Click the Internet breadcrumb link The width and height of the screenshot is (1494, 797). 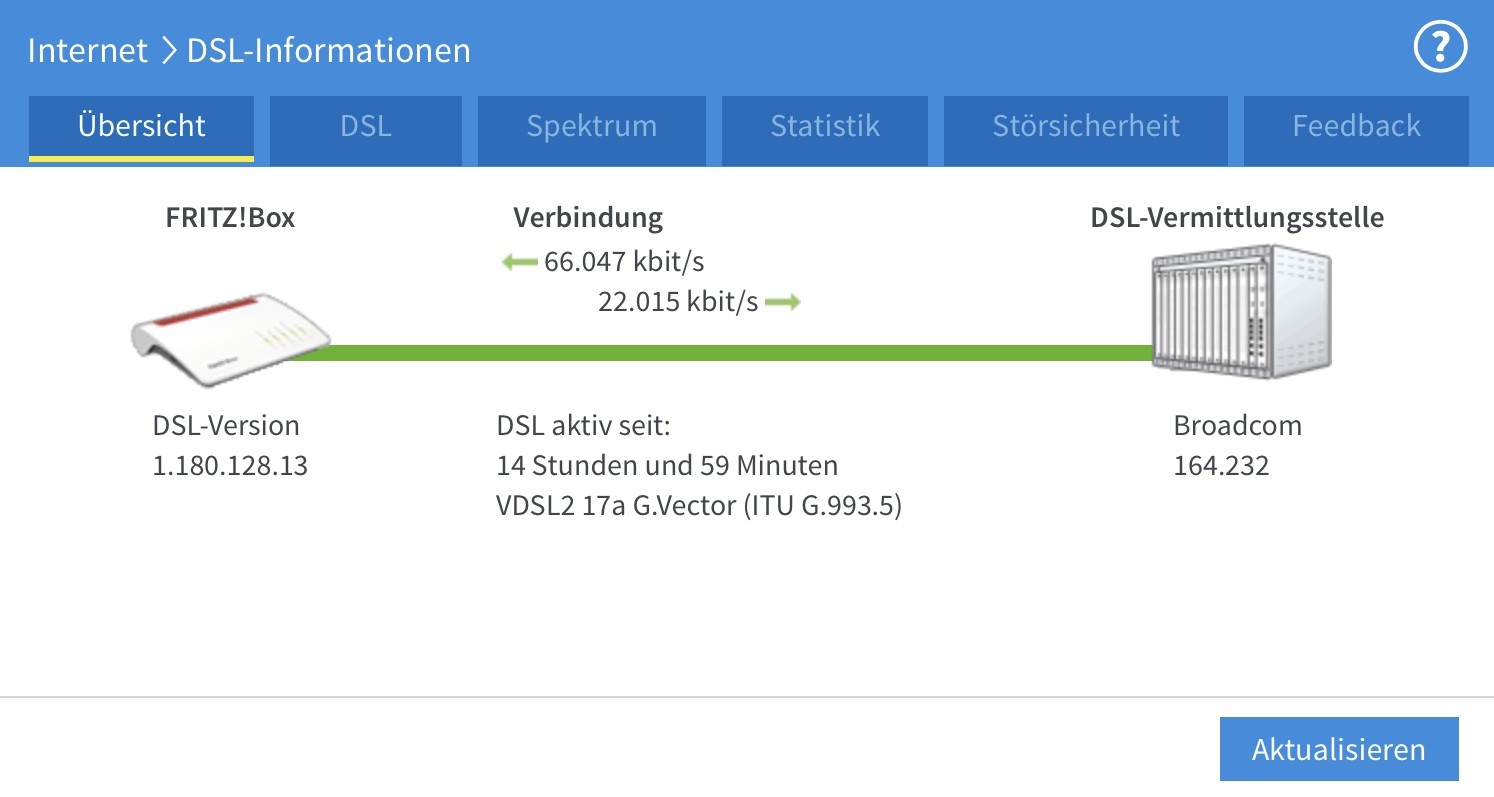(87, 50)
